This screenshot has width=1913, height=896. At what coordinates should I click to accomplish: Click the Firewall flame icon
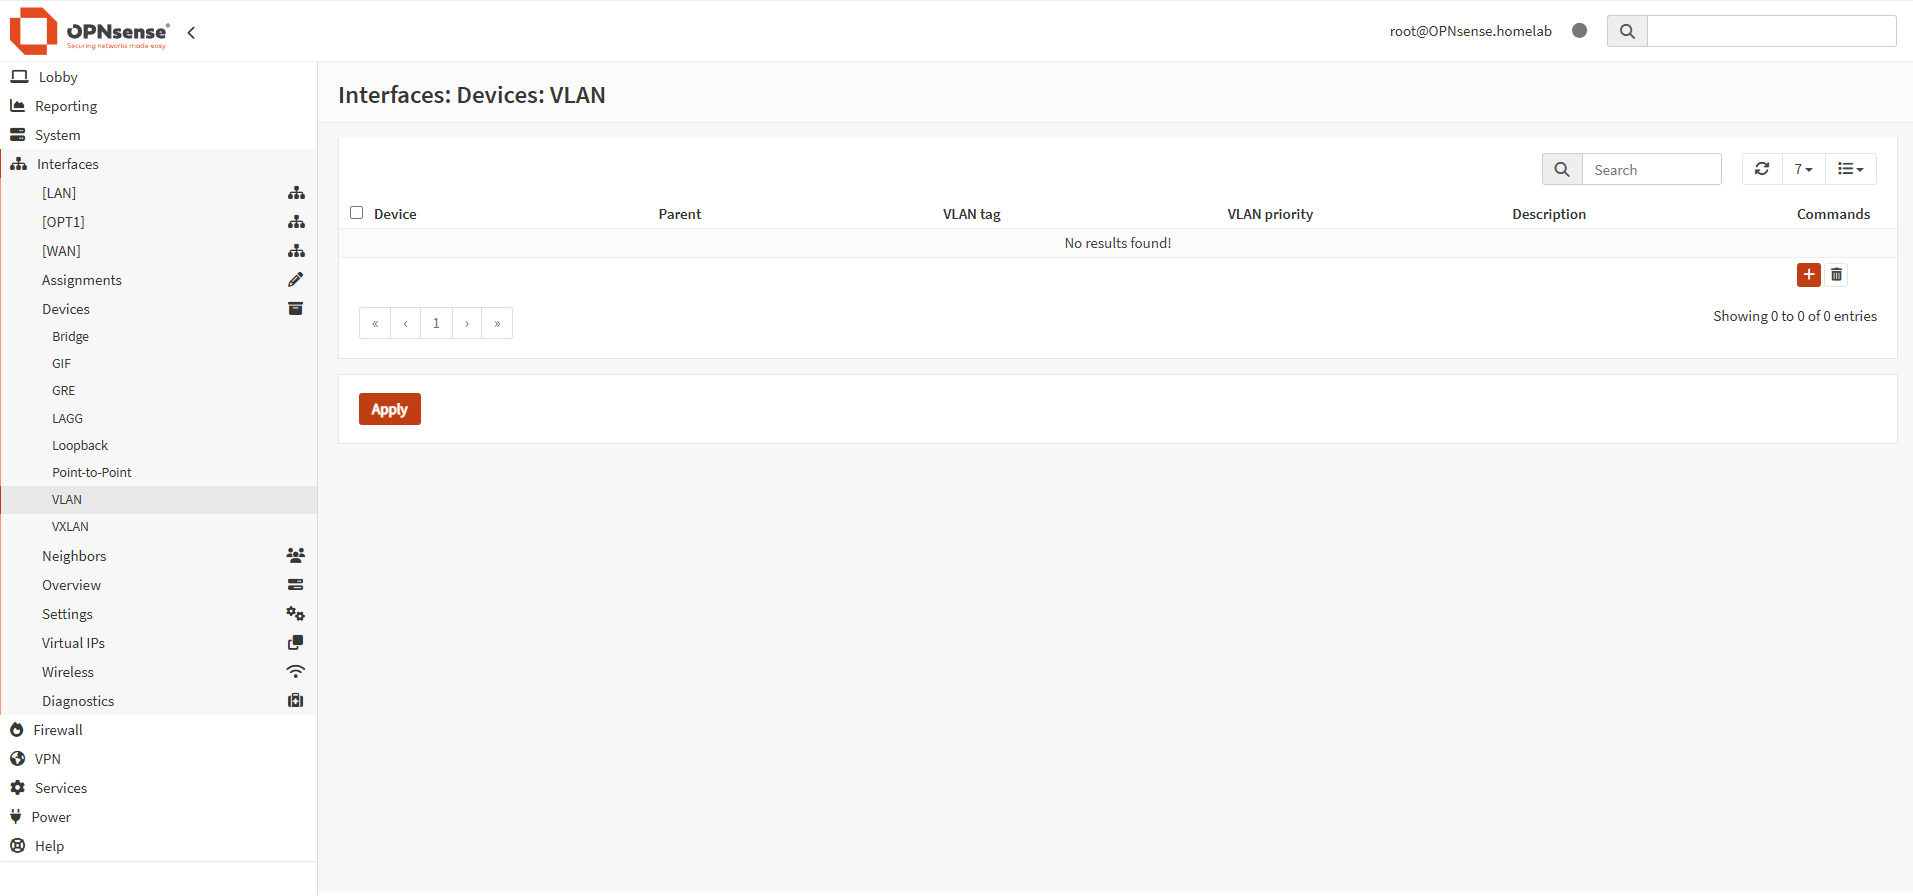[x=17, y=730]
